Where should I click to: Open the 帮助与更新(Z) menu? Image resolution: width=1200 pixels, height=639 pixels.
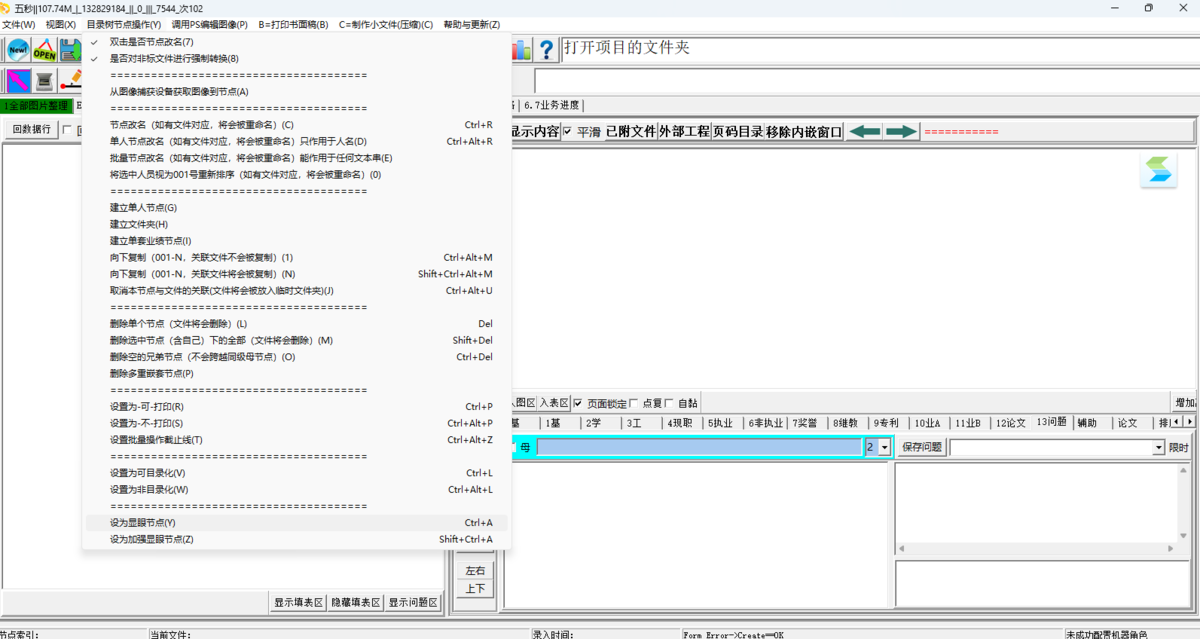472,24
